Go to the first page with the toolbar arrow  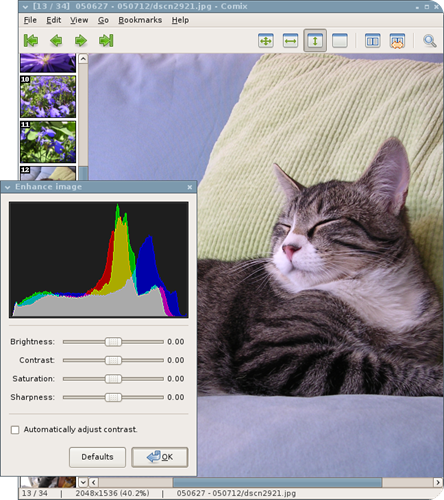coord(31,41)
